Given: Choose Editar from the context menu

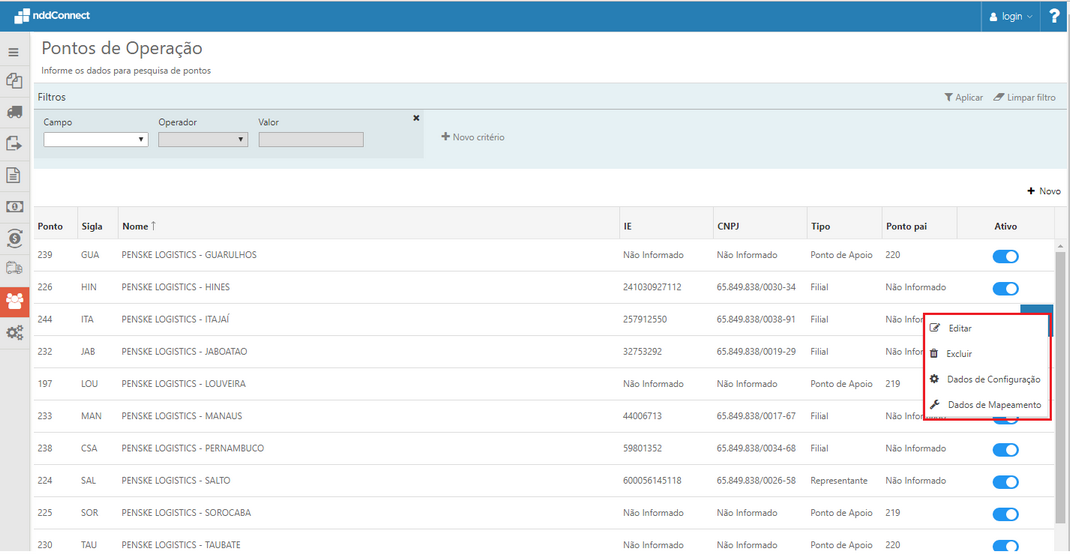Looking at the screenshot, I should pos(959,328).
